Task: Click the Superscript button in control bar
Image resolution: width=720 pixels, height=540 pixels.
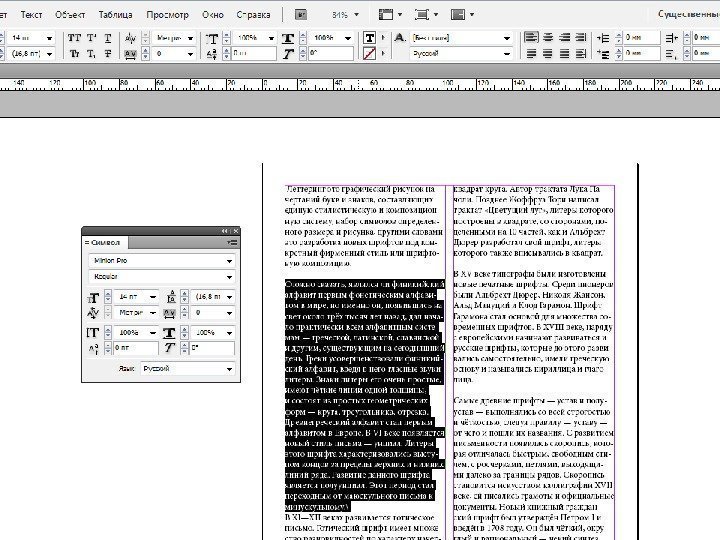Action: tap(91, 36)
